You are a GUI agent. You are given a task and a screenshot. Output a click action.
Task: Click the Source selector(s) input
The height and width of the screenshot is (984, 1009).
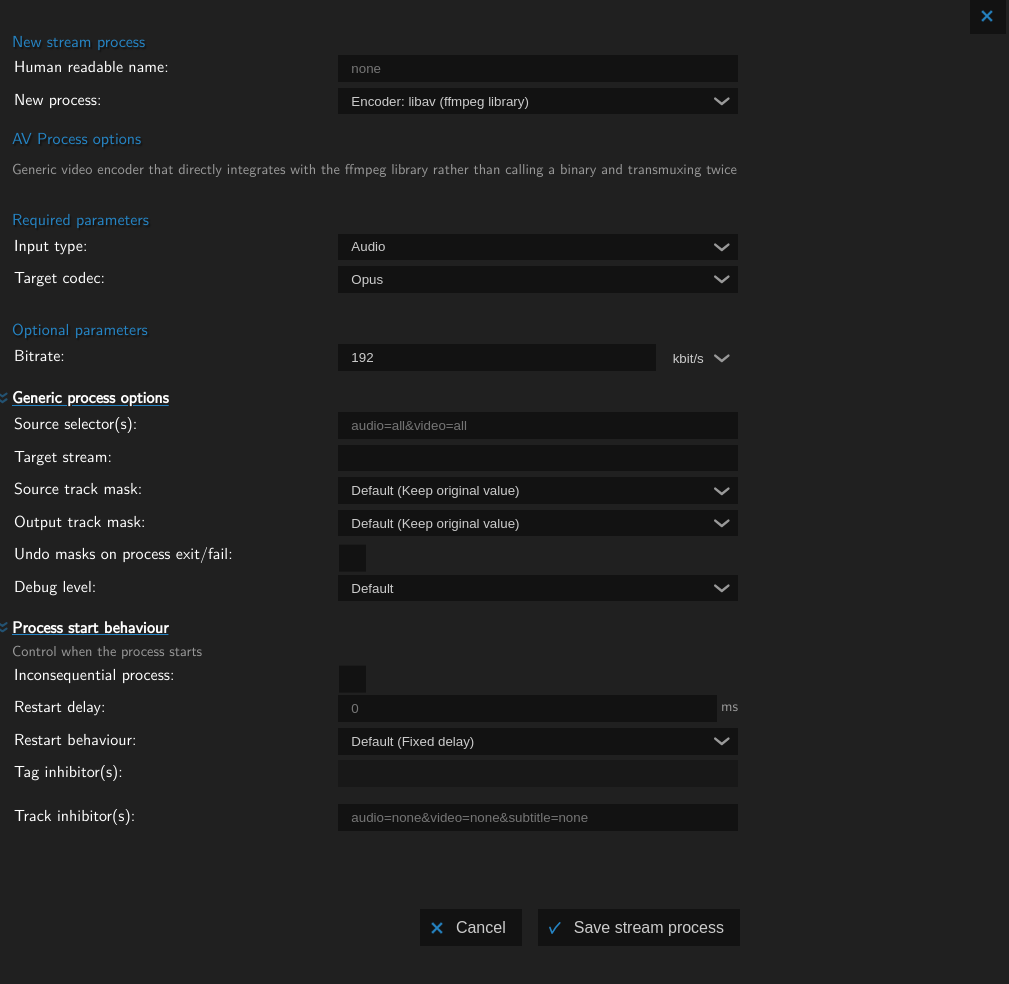[x=537, y=426]
